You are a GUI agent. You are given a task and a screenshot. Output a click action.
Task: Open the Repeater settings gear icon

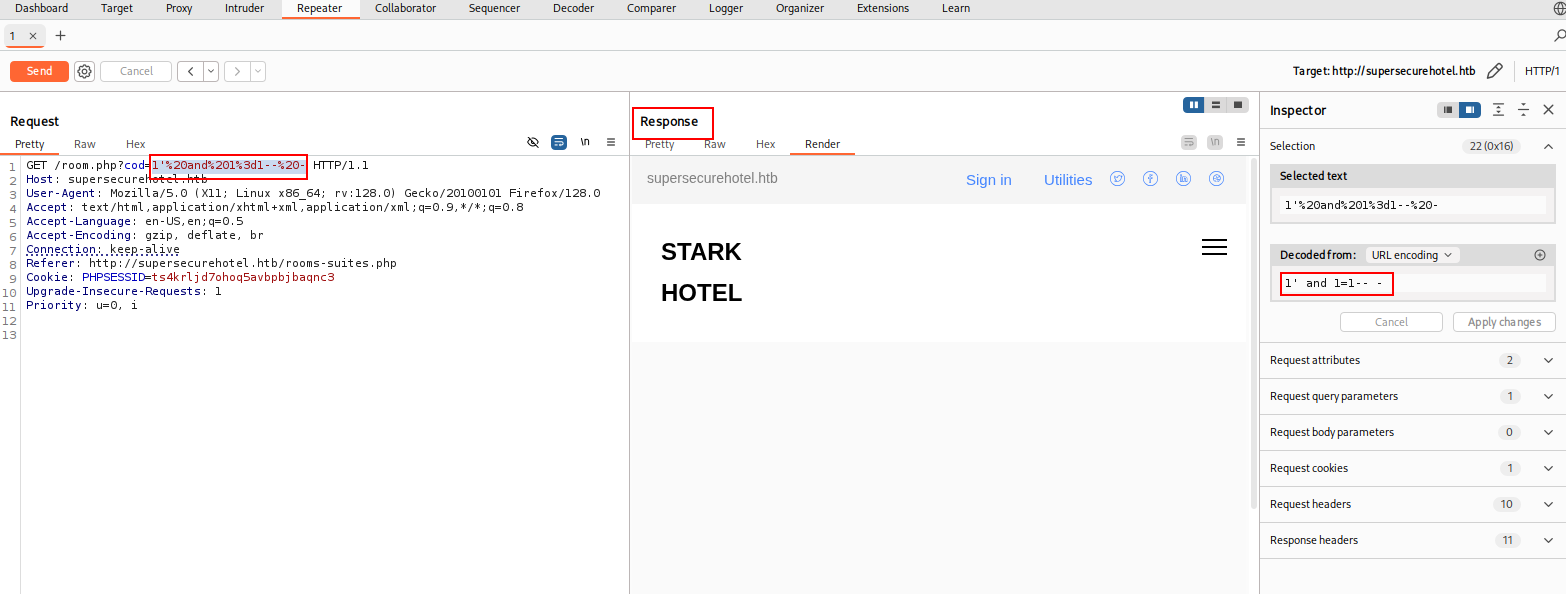pyautogui.click(x=85, y=71)
